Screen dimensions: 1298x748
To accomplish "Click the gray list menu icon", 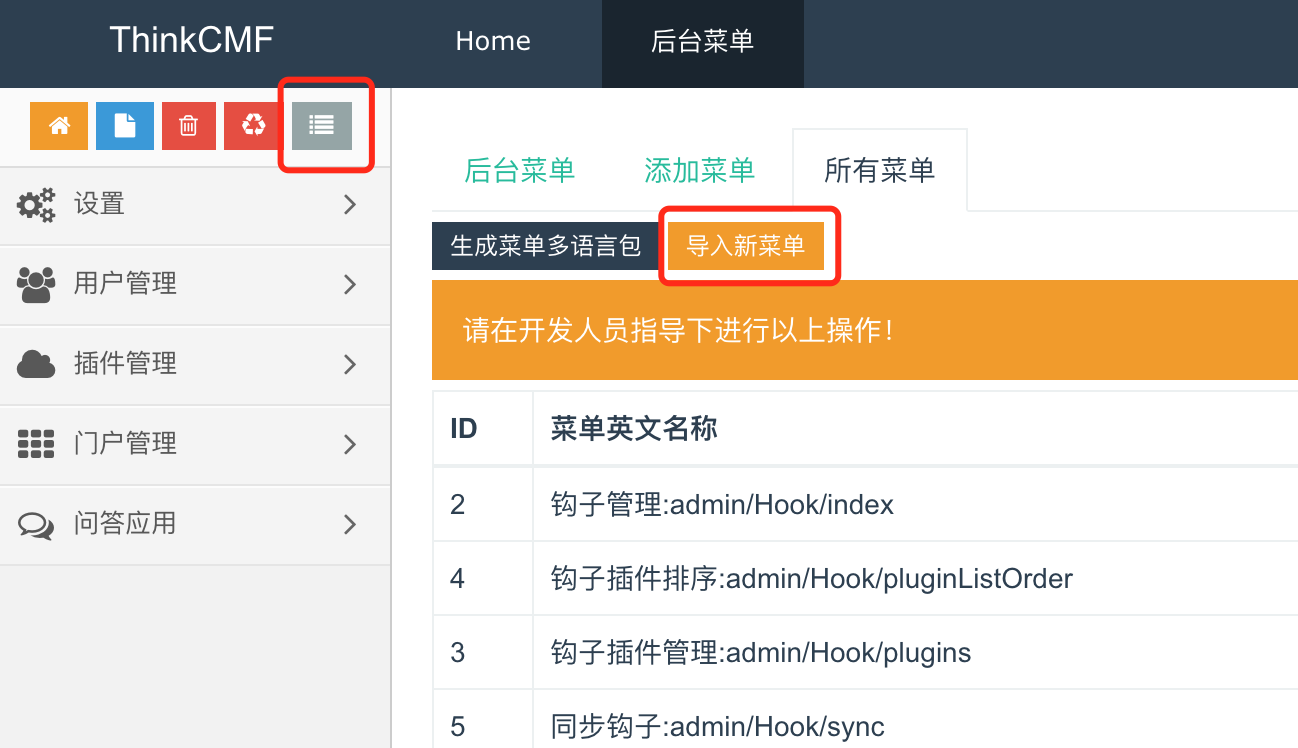I will pos(322,126).
